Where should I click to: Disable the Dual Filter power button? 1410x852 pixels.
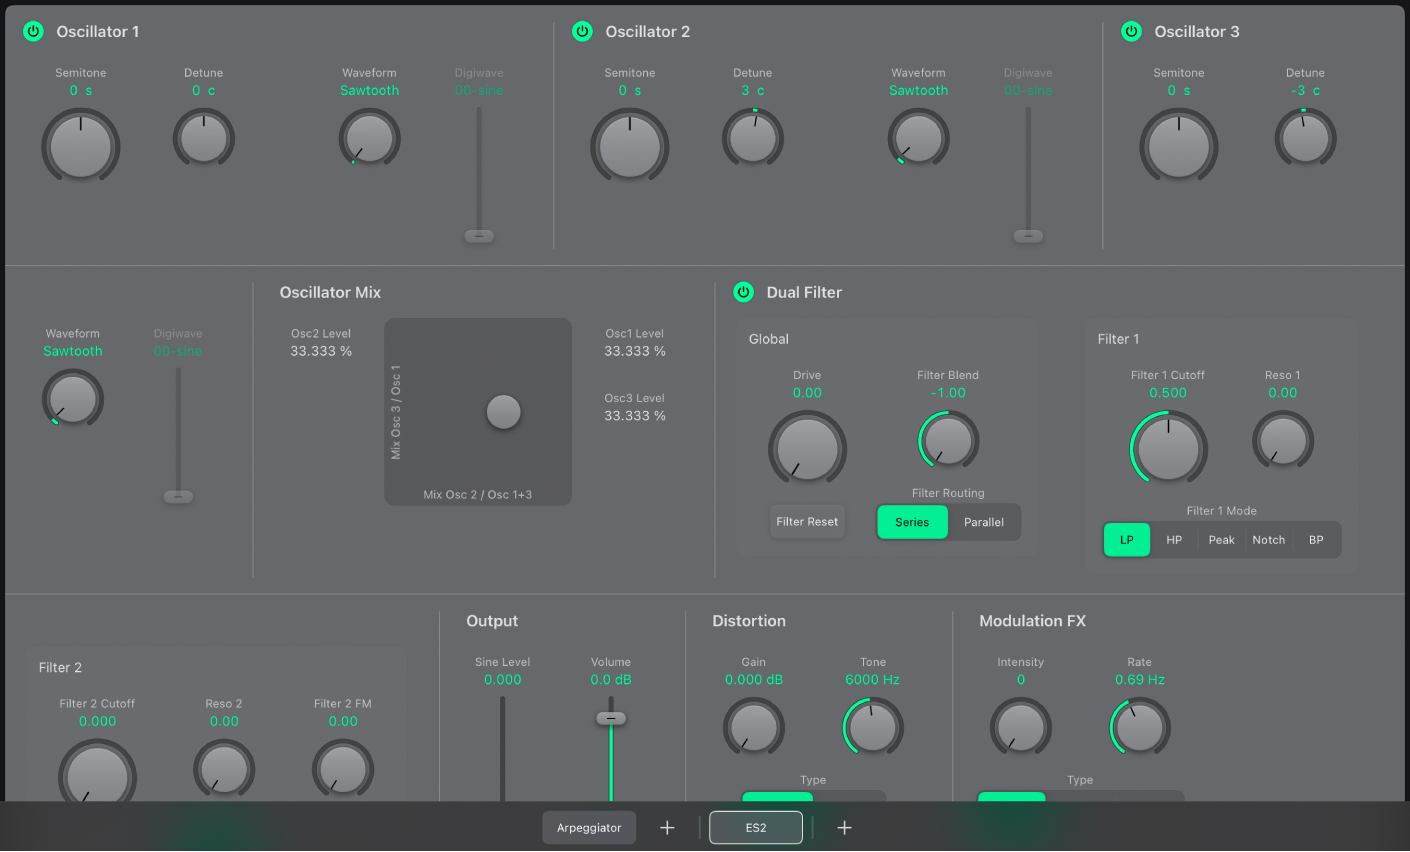click(743, 292)
